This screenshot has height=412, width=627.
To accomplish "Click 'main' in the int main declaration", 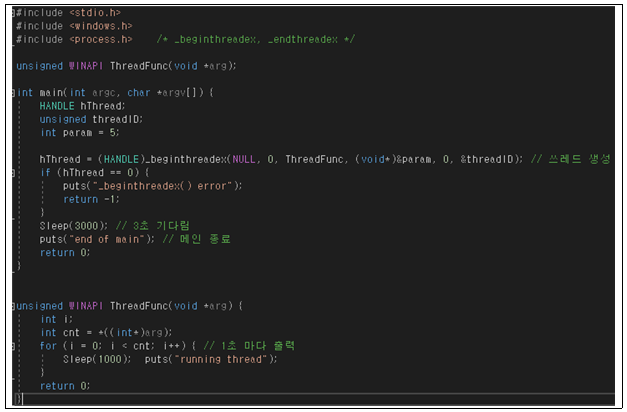I will (x=51, y=93).
